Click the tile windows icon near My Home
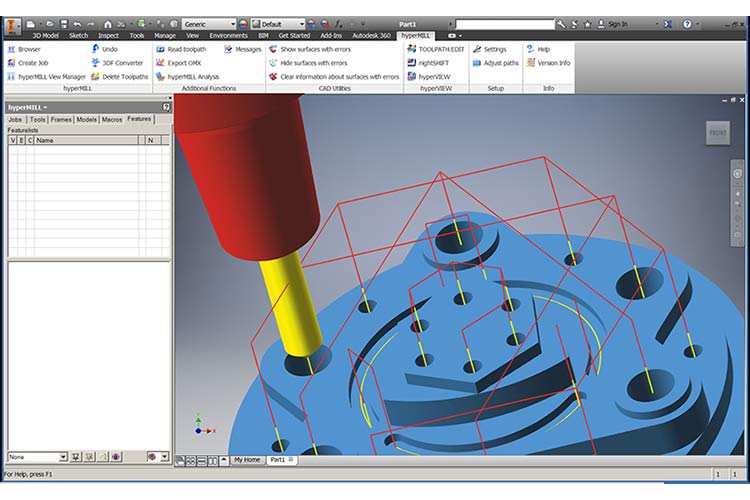The width and height of the screenshot is (750, 500). [x=190, y=461]
